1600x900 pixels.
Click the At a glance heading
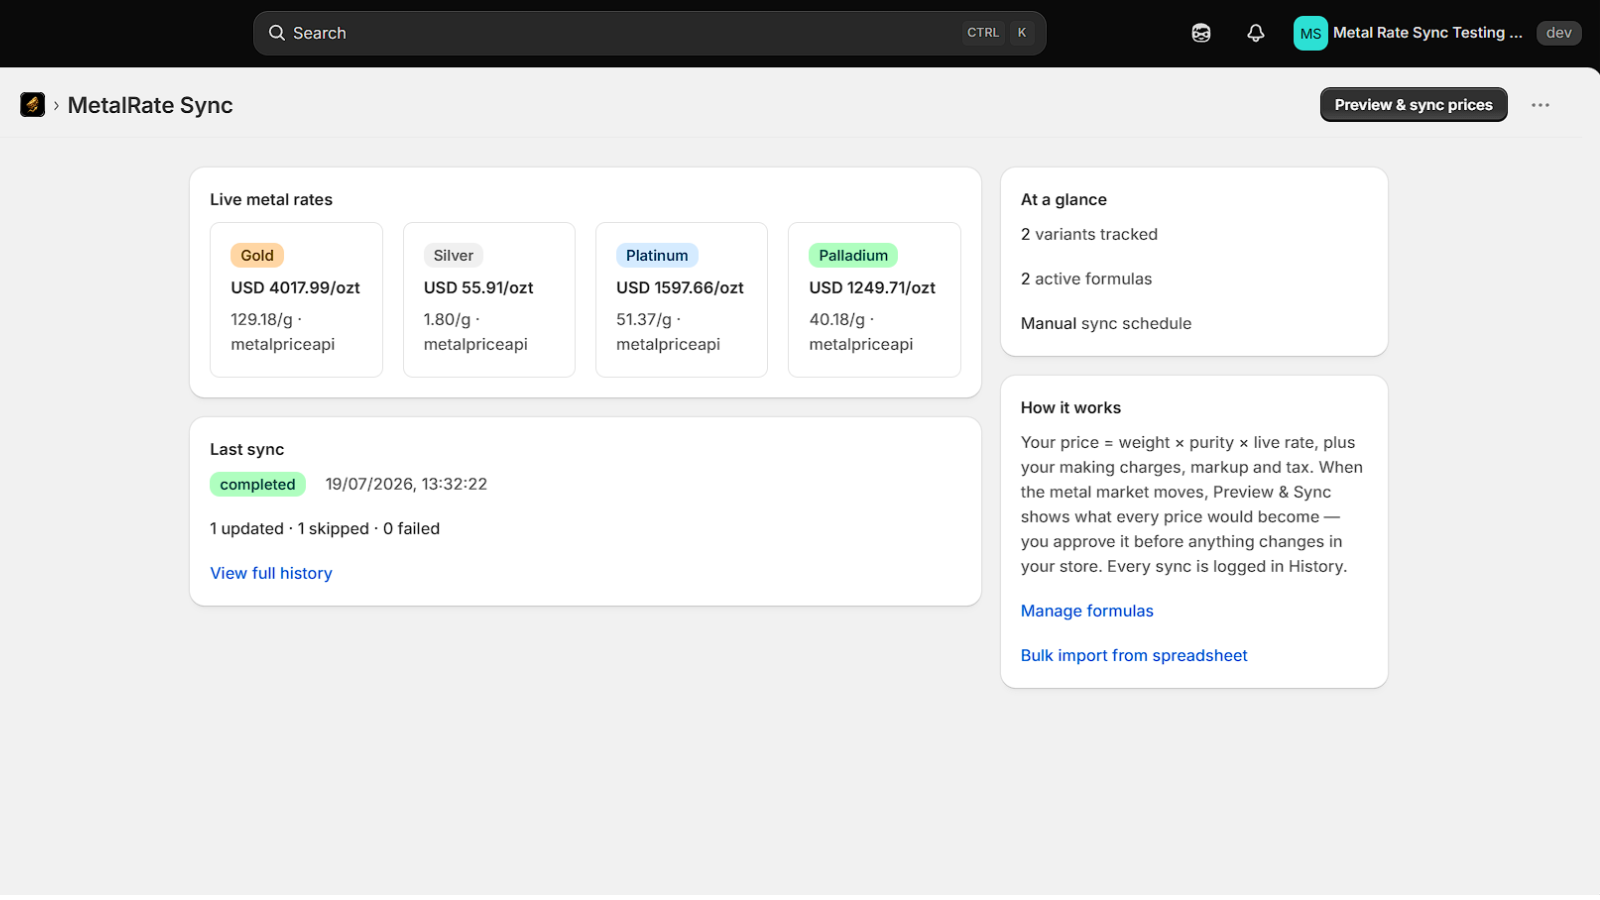[x=1064, y=200]
